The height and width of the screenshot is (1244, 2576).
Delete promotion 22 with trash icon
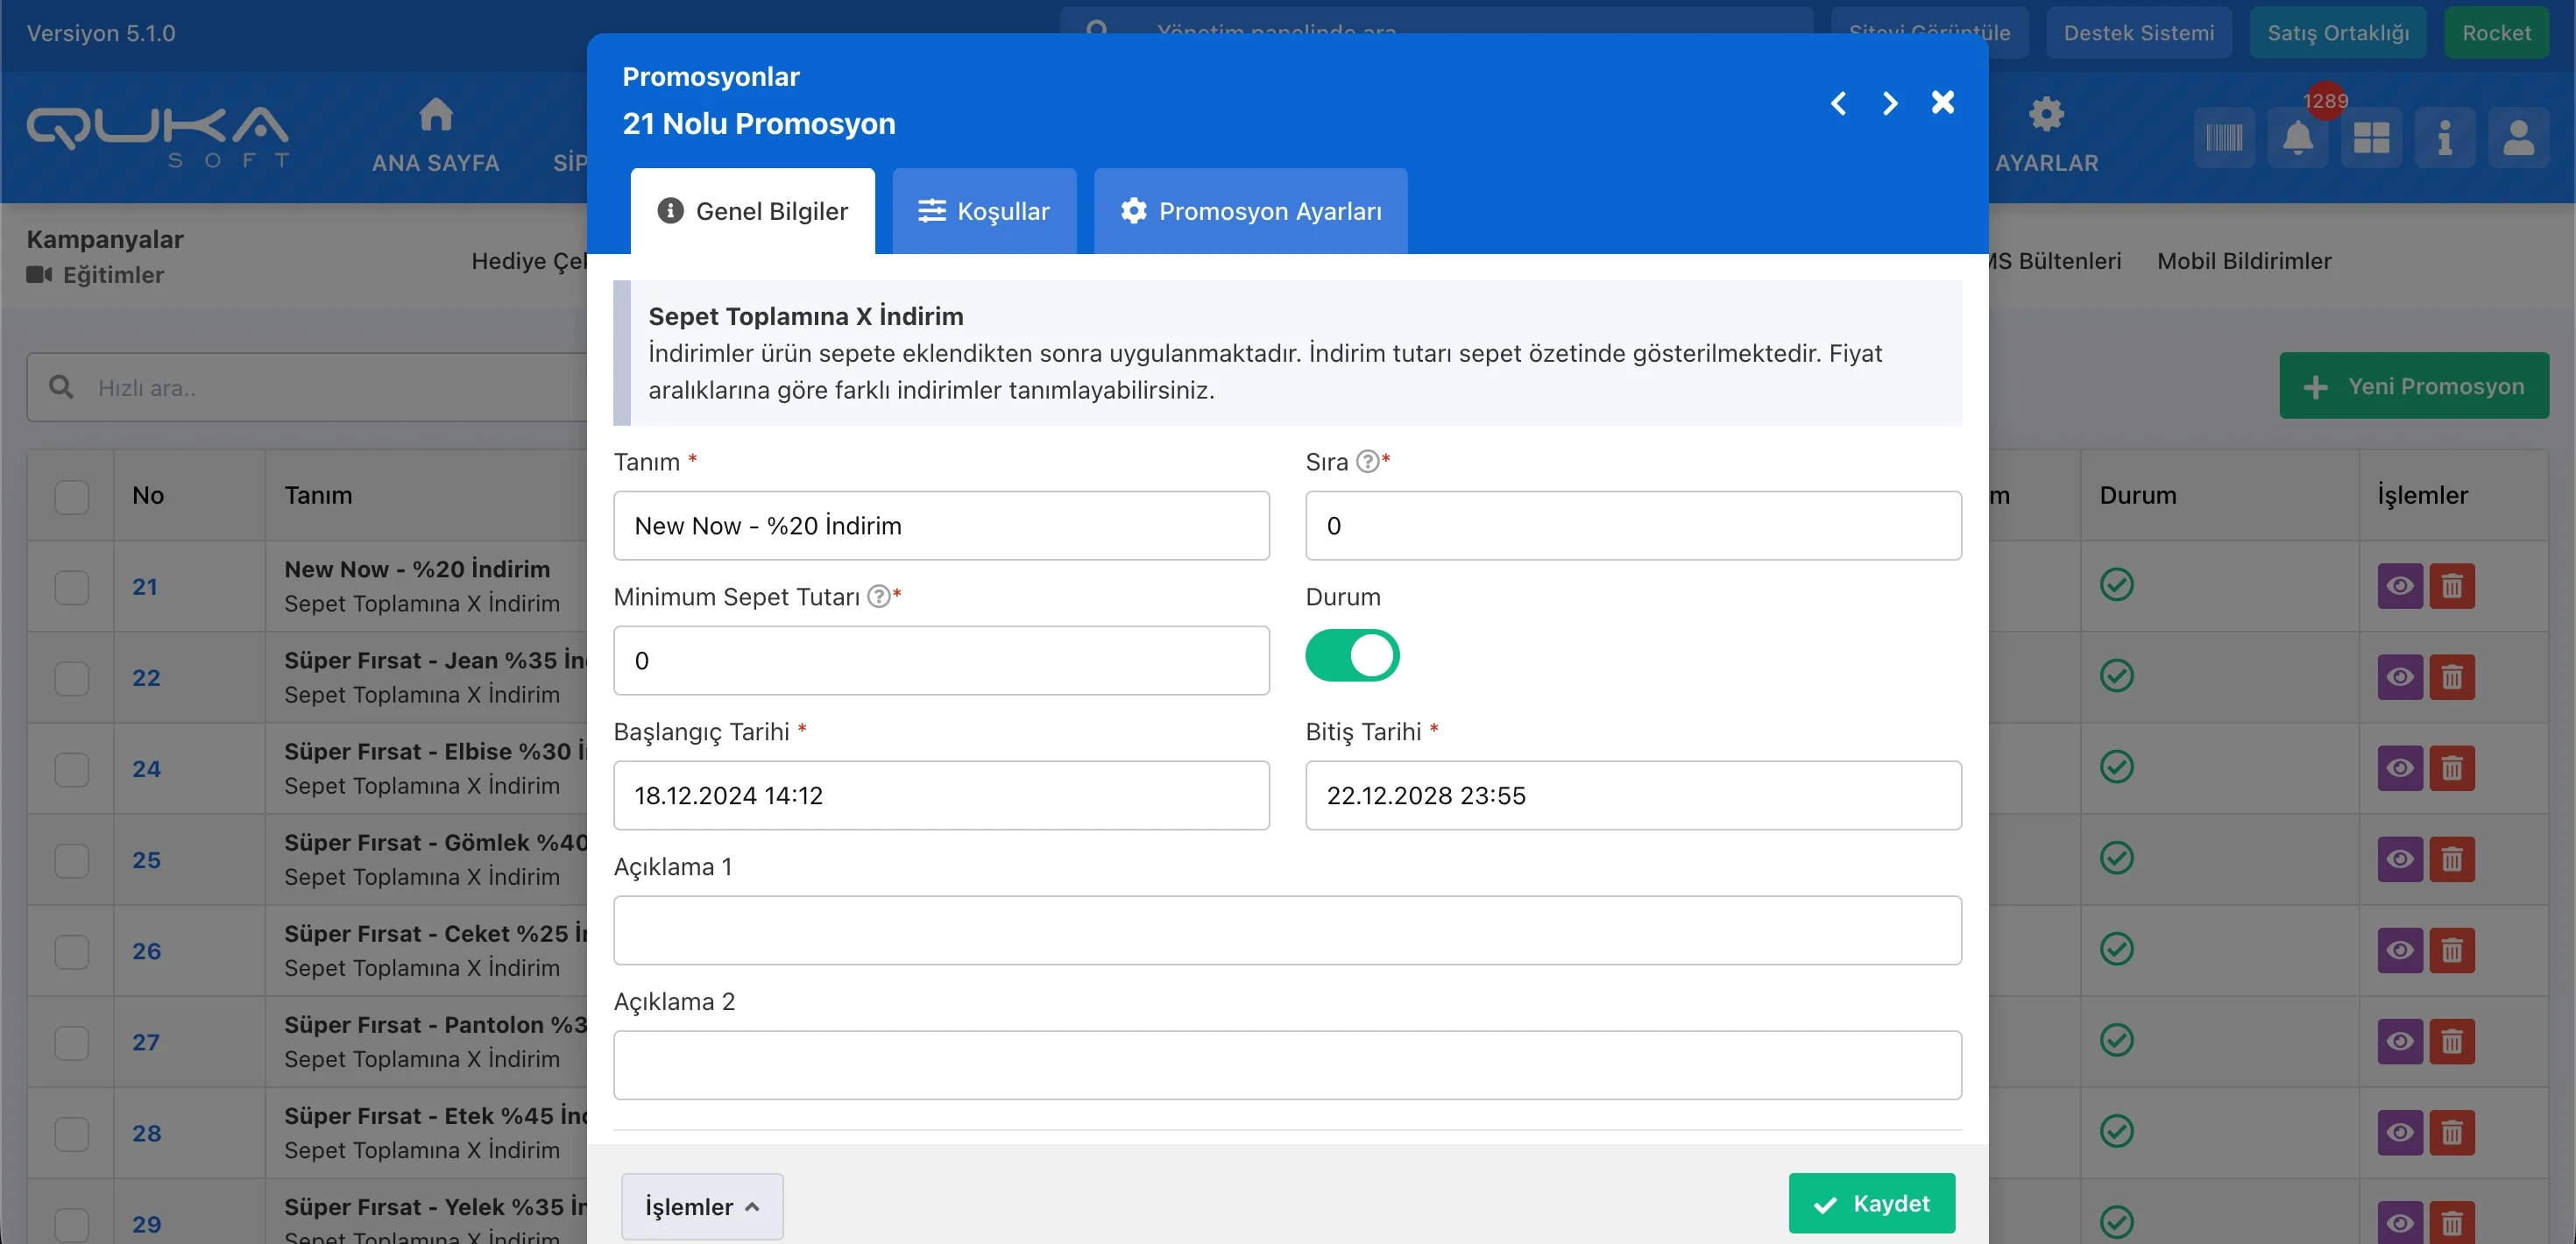(2452, 677)
